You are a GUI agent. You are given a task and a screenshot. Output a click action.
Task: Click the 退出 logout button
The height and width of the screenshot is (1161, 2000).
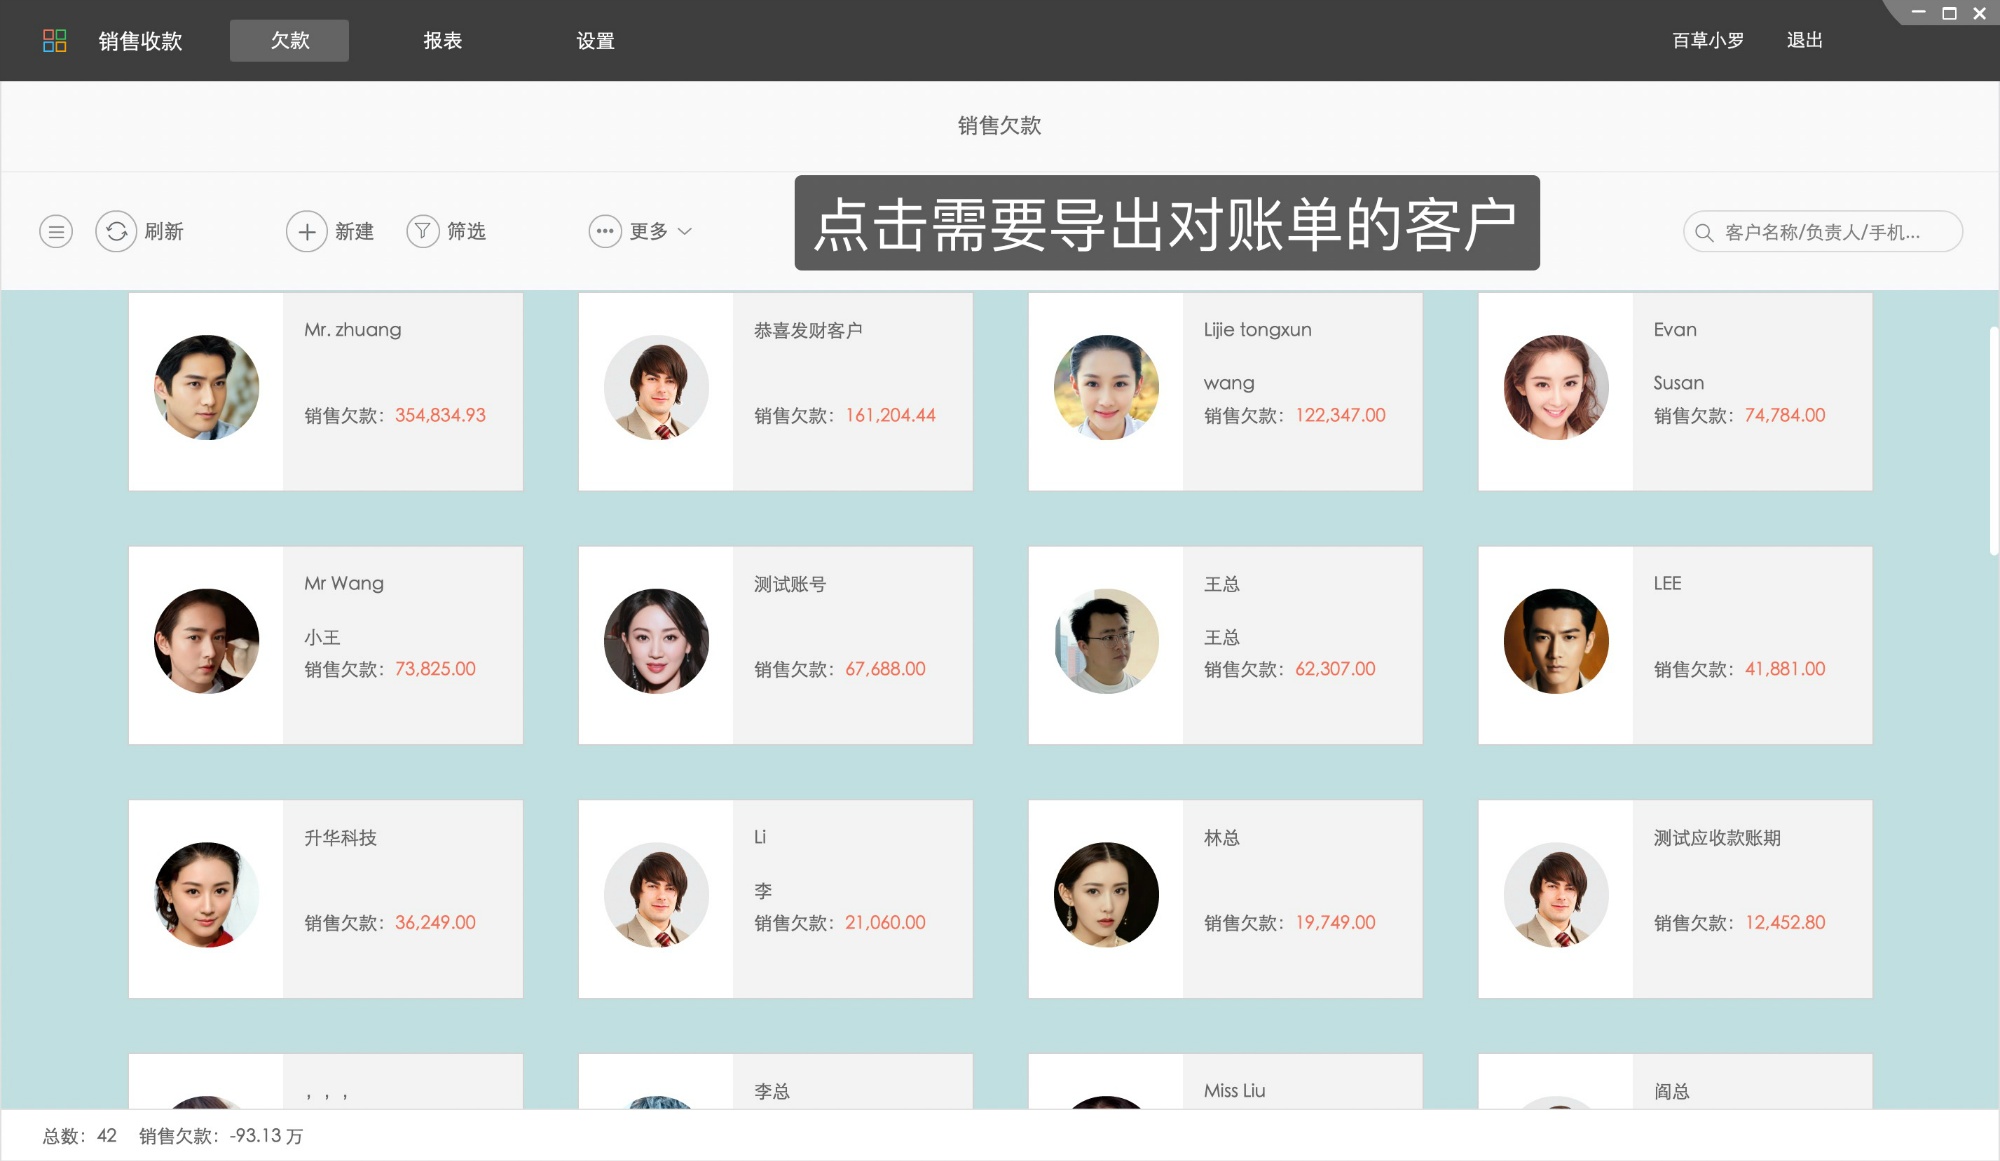coord(1803,40)
